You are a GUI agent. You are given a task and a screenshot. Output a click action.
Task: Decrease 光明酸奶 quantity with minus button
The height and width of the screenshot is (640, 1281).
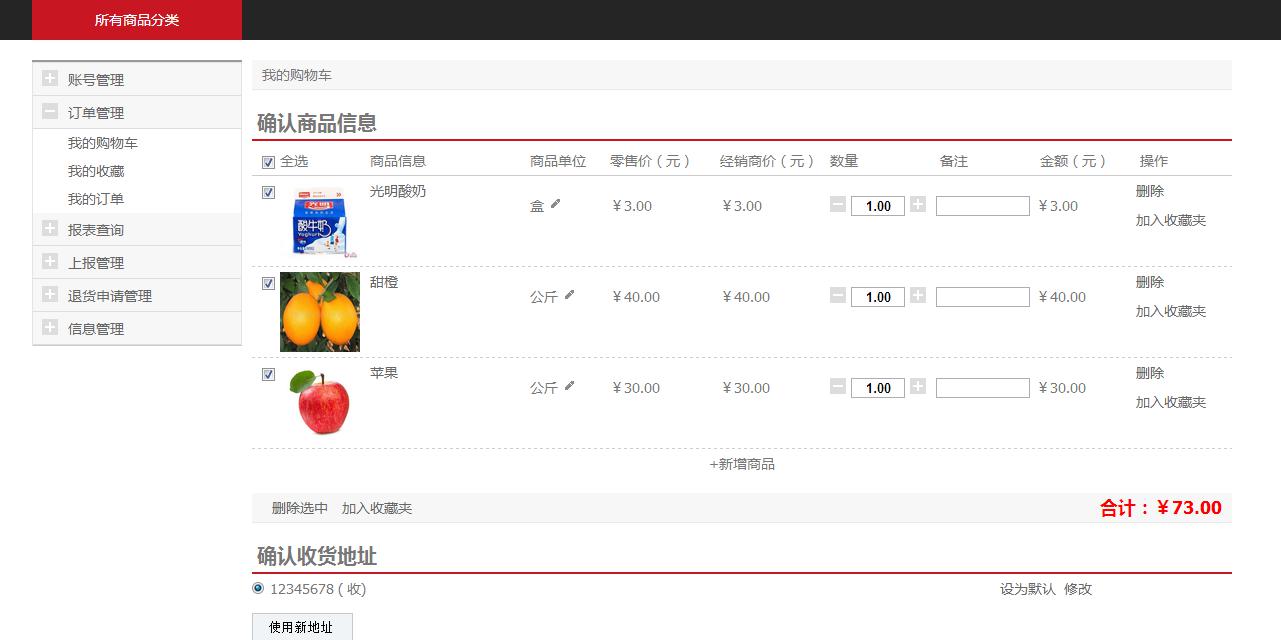point(838,205)
